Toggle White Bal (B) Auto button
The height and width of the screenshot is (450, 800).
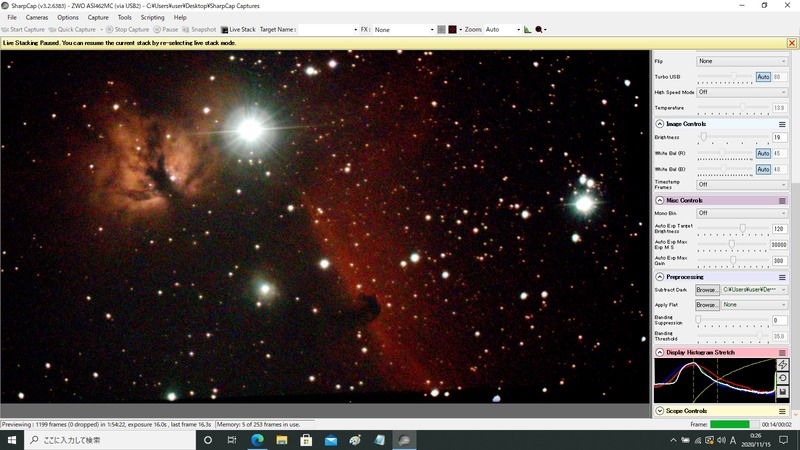pos(763,169)
